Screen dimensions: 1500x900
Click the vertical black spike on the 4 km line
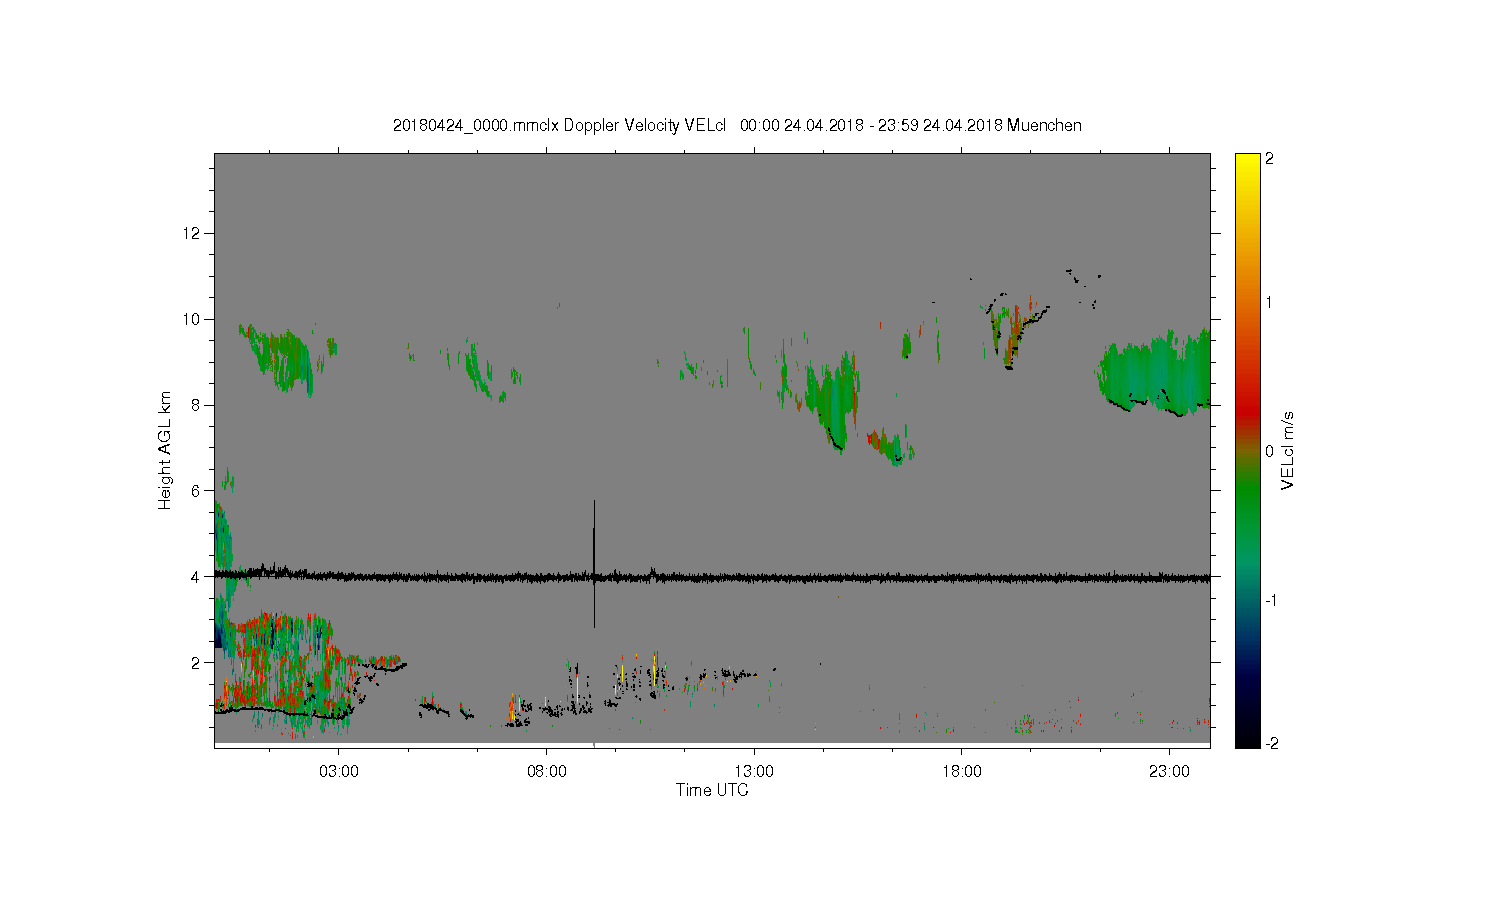594,564
